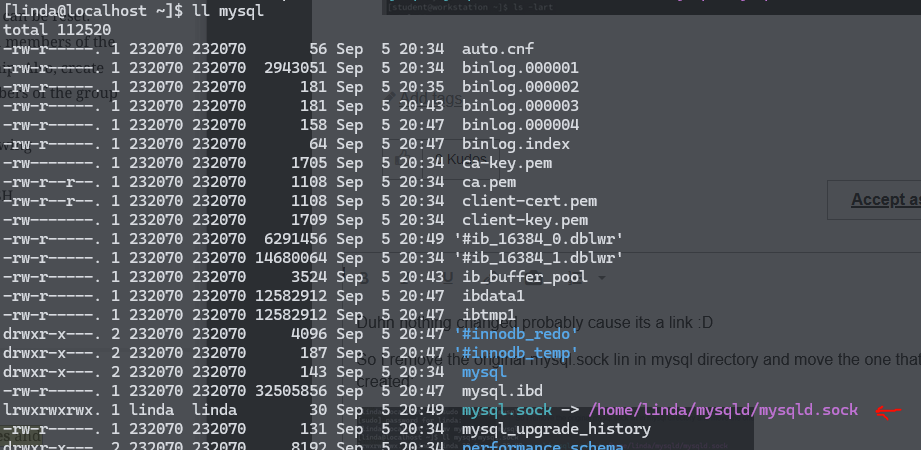
Task: Open the post options dropdown arrow
Action: coord(601,277)
